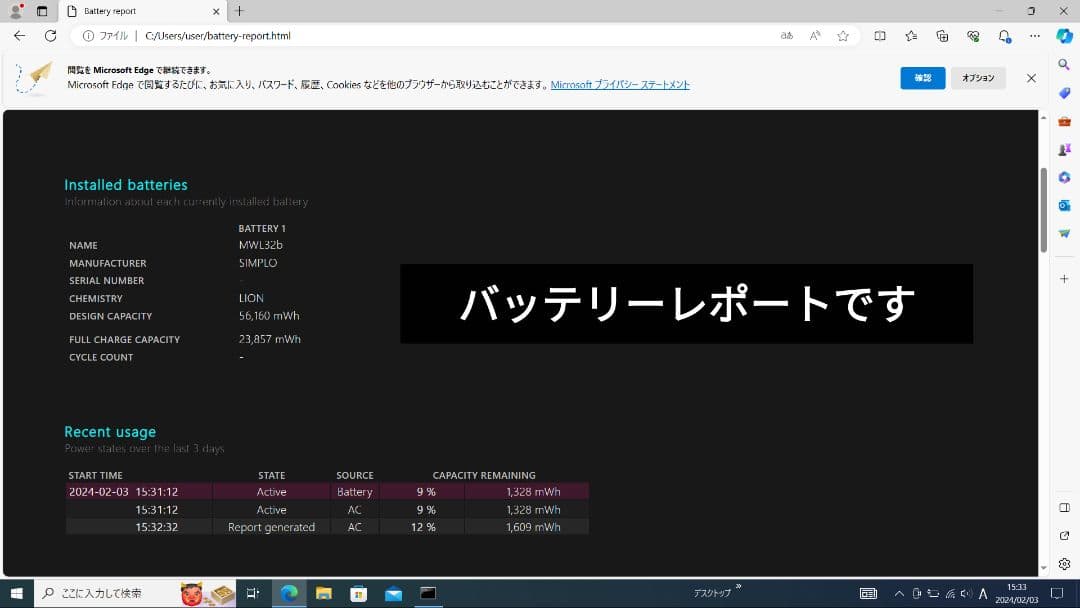Launch File Explorer from the taskbar

tap(324, 592)
